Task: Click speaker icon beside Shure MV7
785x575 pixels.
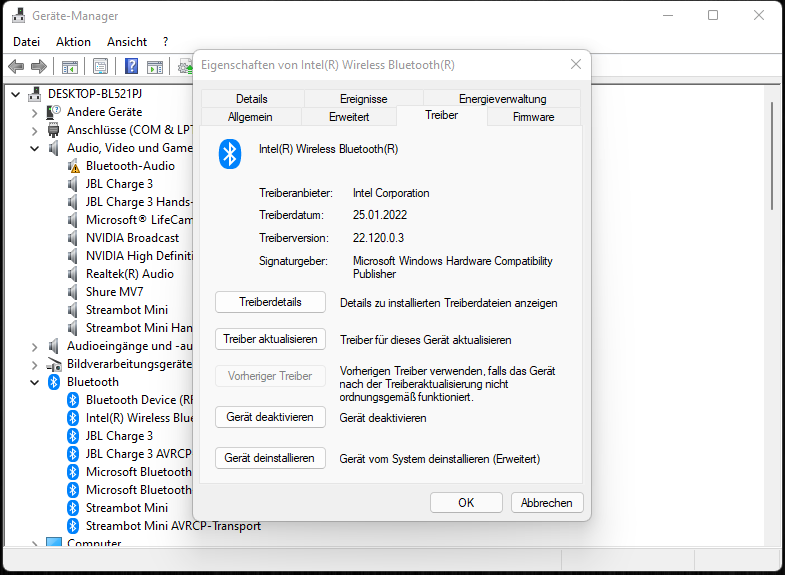Action: [x=73, y=292]
